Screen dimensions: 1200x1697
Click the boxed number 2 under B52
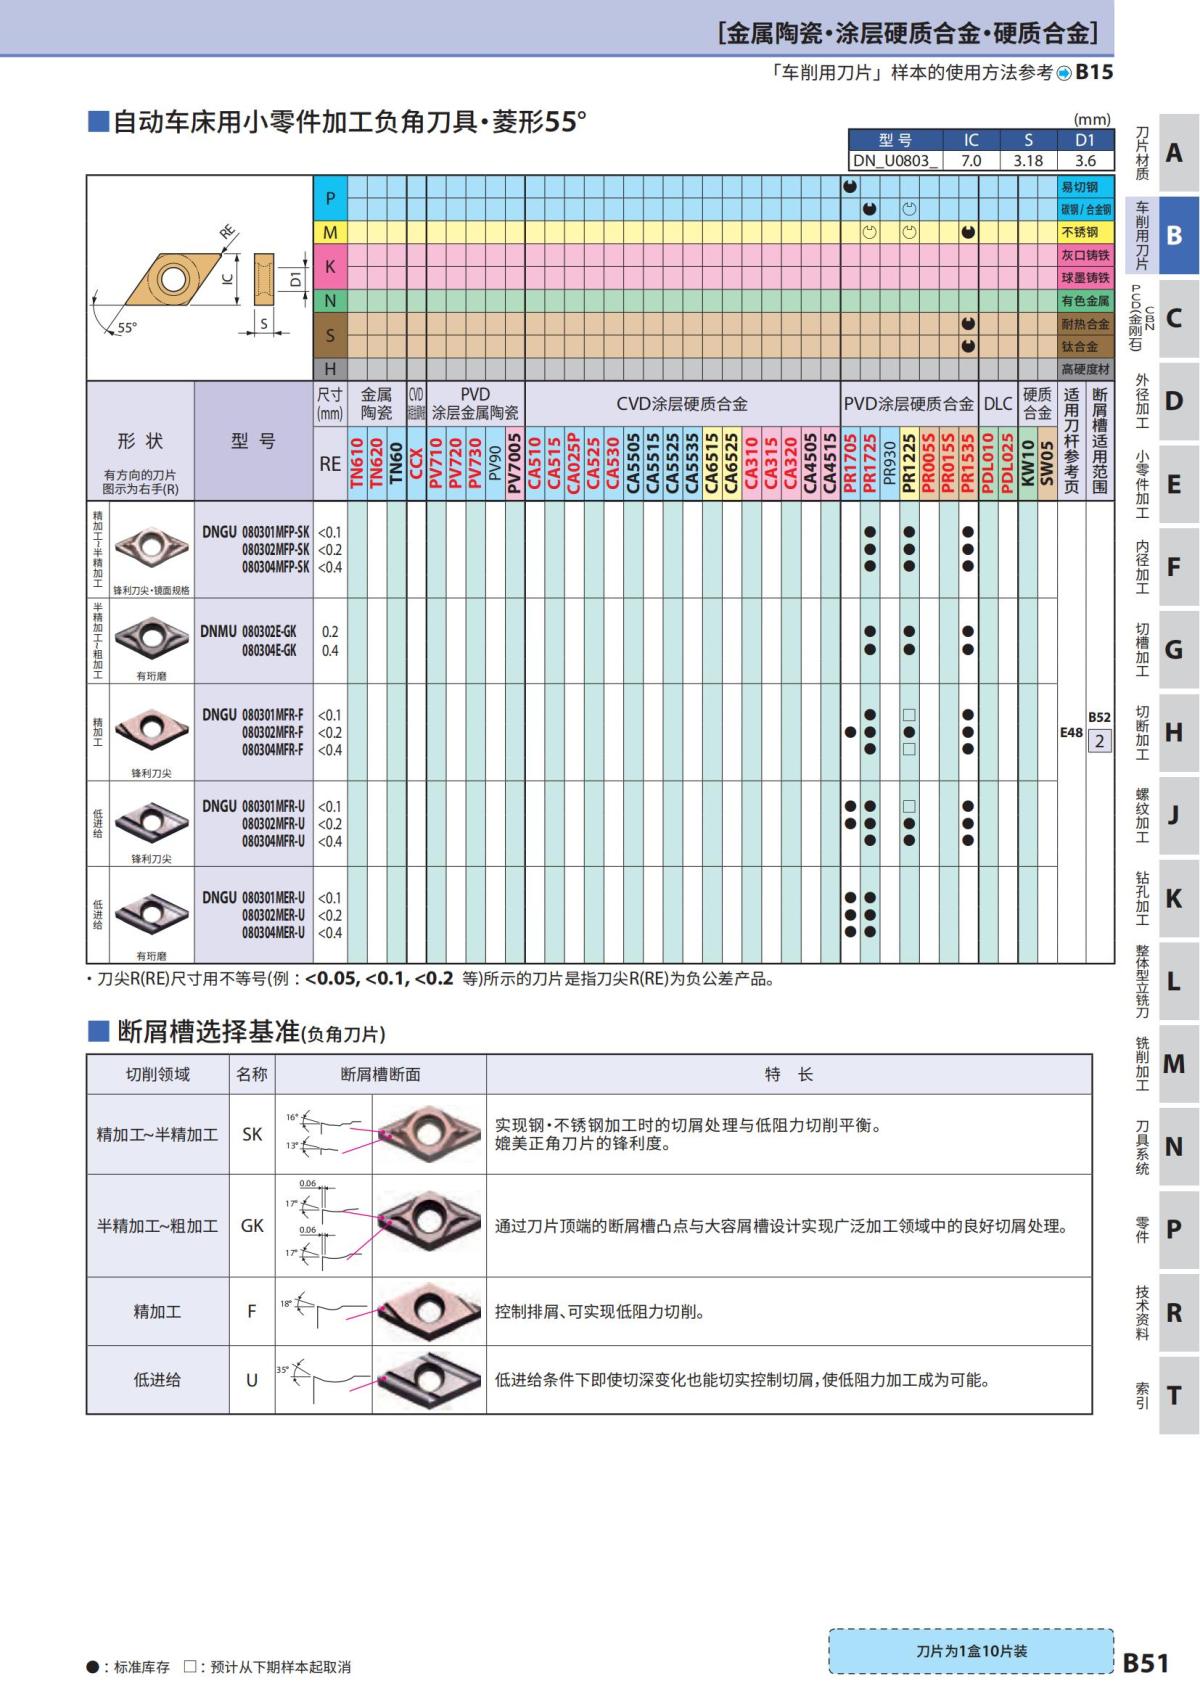(x=1099, y=741)
